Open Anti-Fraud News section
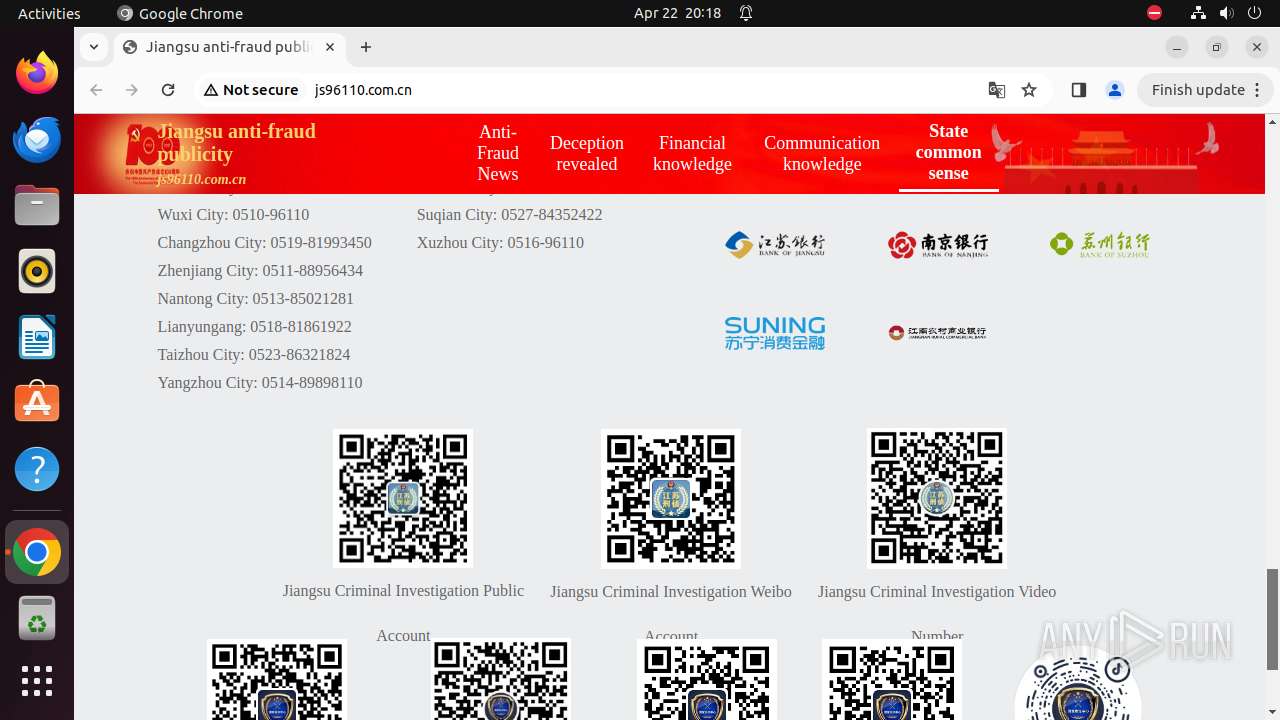Viewport: 1280px width, 720px height. point(497,153)
